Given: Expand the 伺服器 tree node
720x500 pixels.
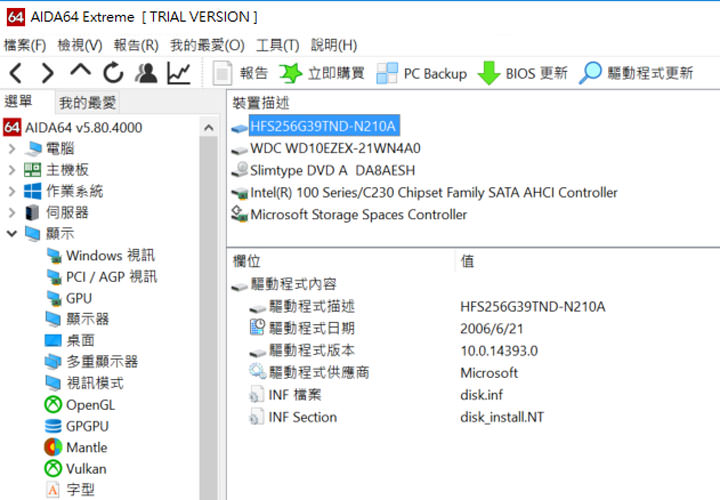Looking at the screenshot, I should click(12, 213).
